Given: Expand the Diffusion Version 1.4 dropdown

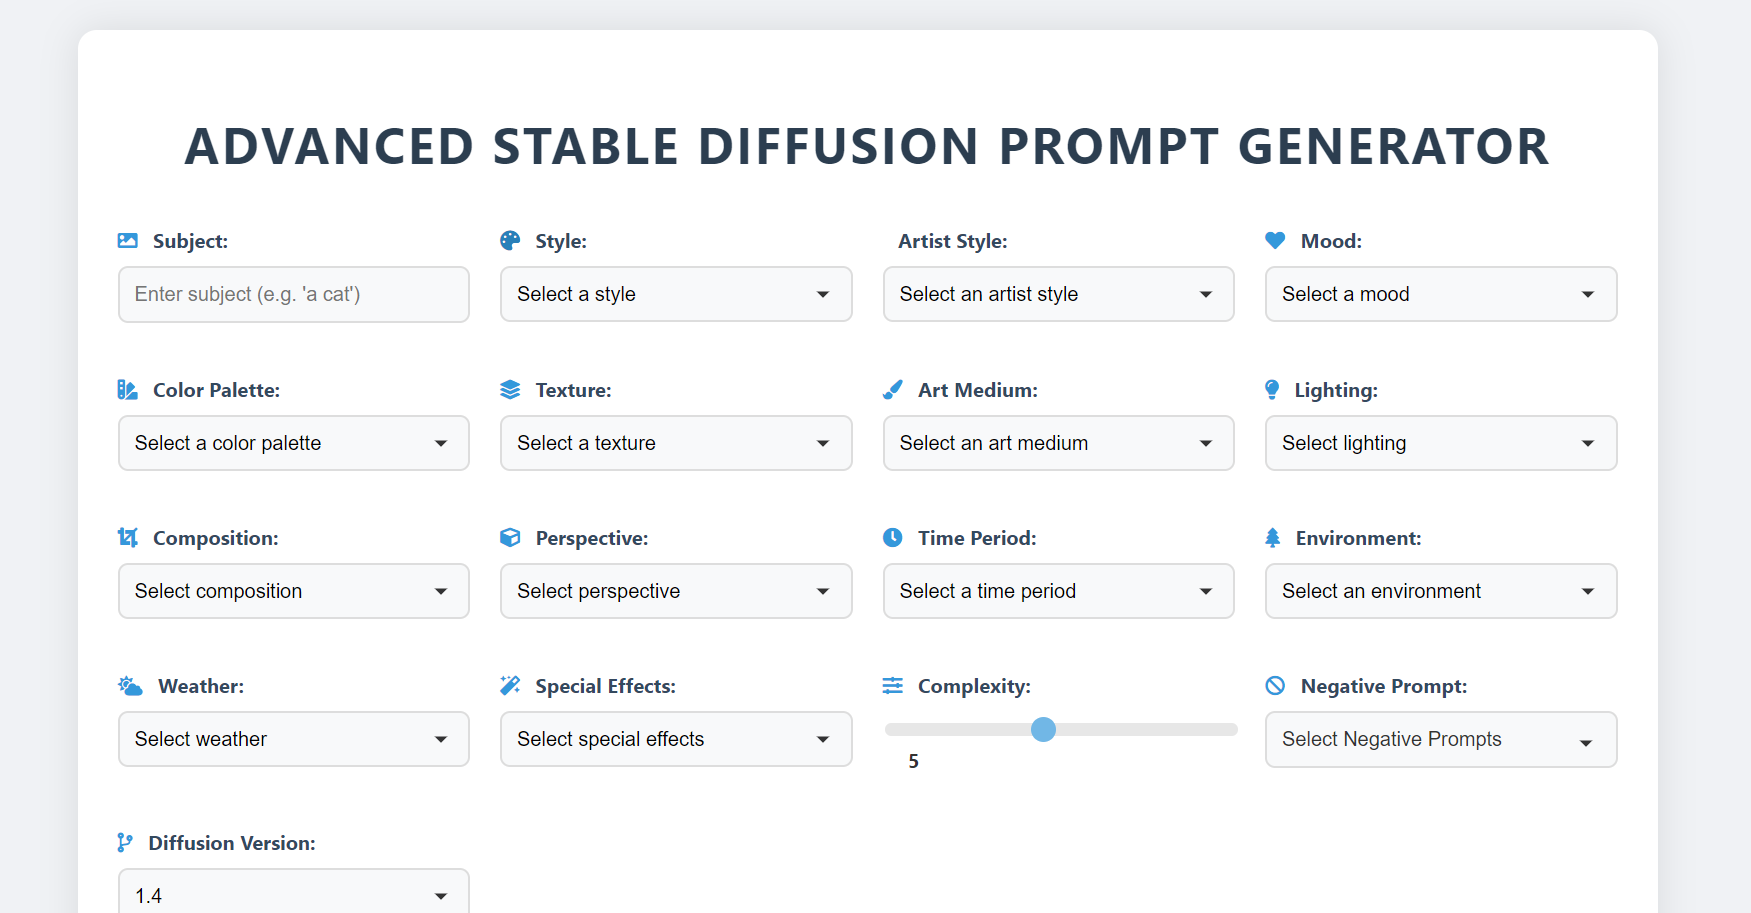Looking at the screenshot, I should (294, 894).
